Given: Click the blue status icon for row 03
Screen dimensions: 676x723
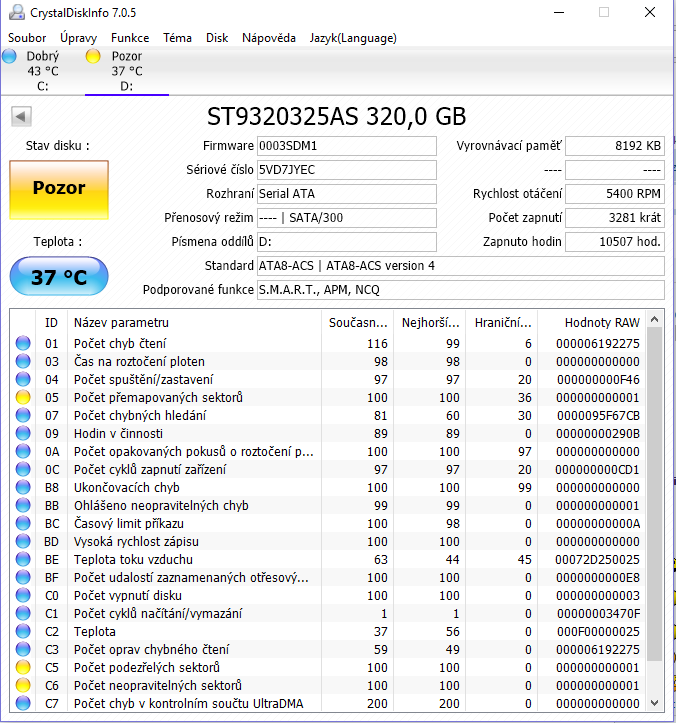Looking at the screenshot, I should (23, 361).
